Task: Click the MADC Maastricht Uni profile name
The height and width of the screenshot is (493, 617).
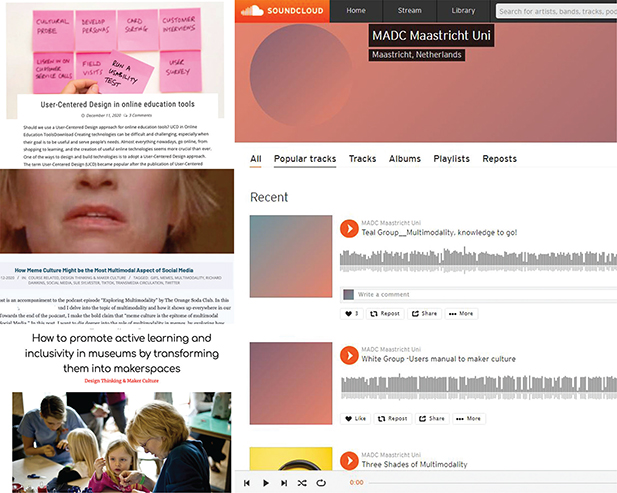Action: click(431, 35)
